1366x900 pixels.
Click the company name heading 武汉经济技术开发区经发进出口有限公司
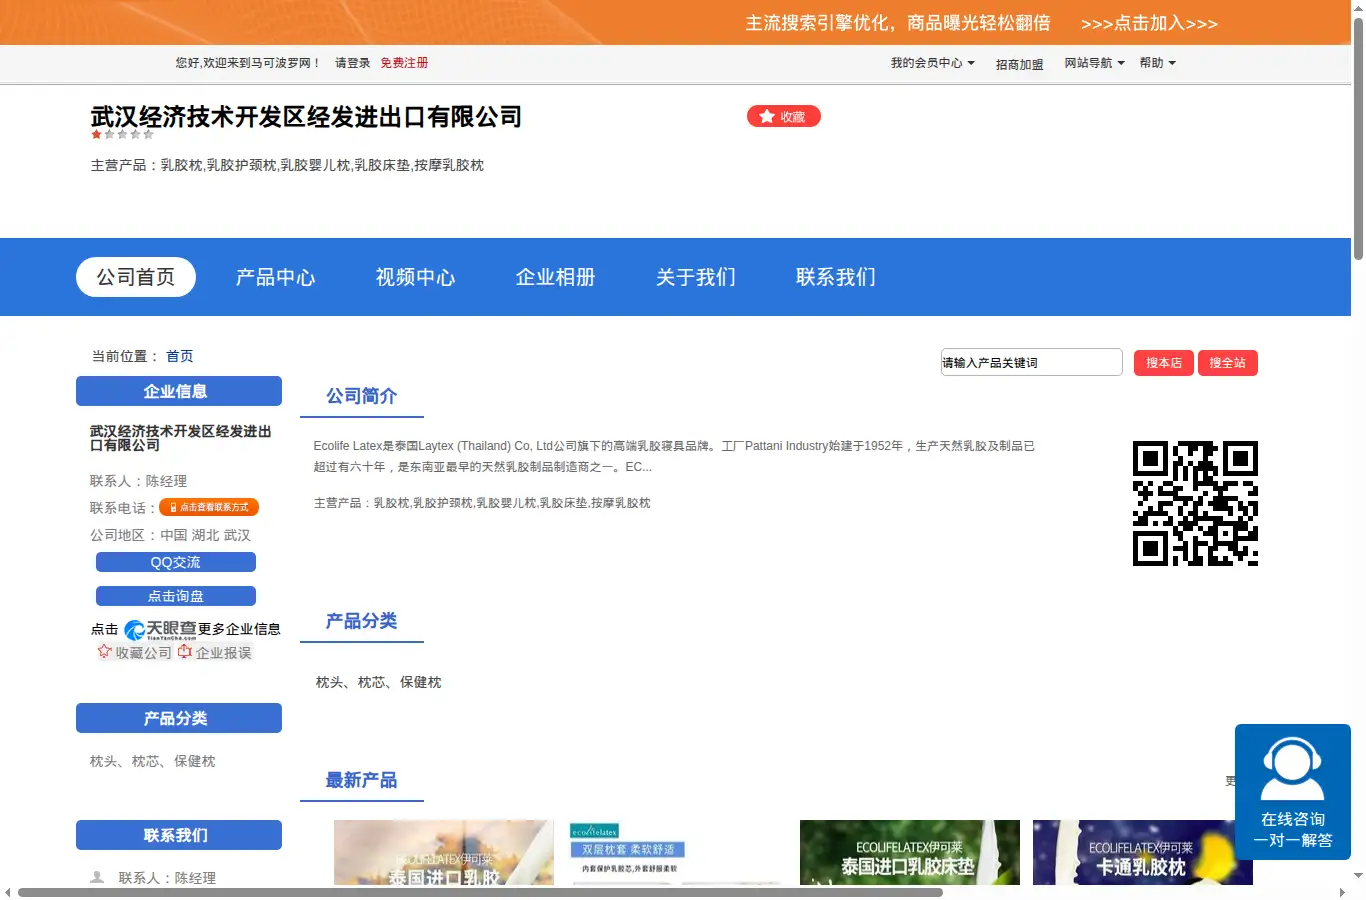(306, 117)
